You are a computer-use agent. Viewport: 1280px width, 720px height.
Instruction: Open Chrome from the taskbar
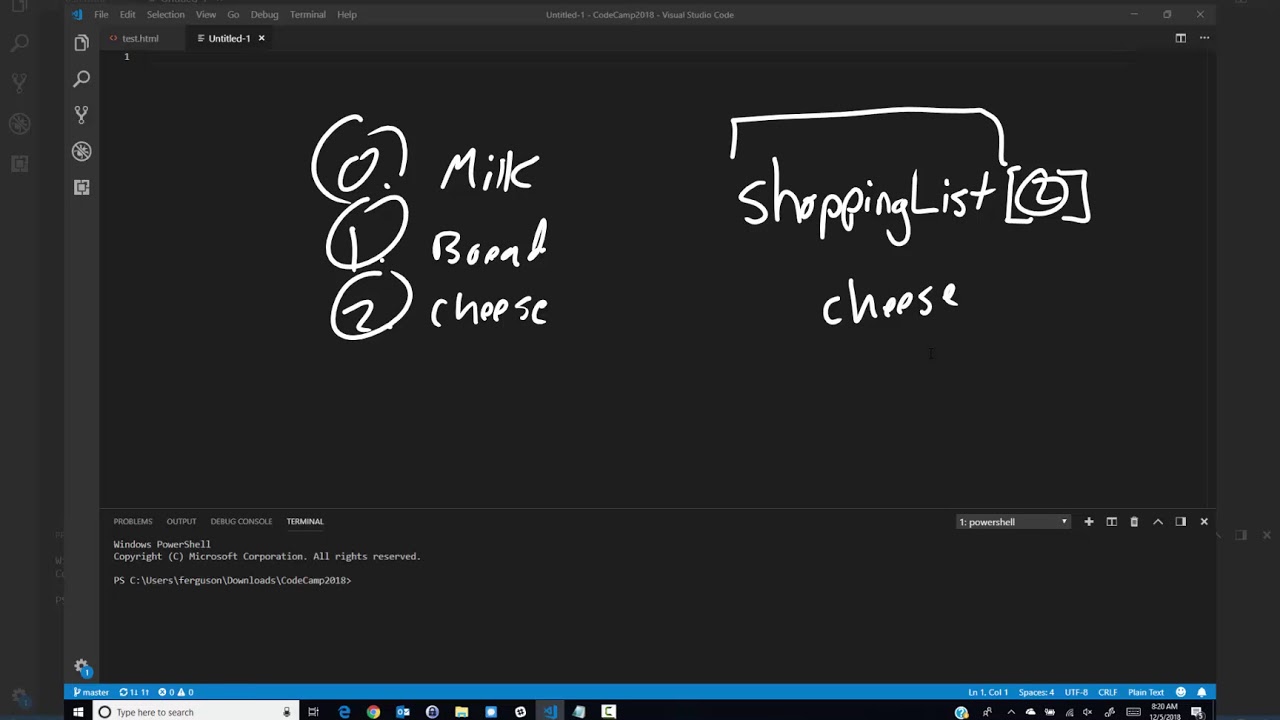[x=373, y=712]
